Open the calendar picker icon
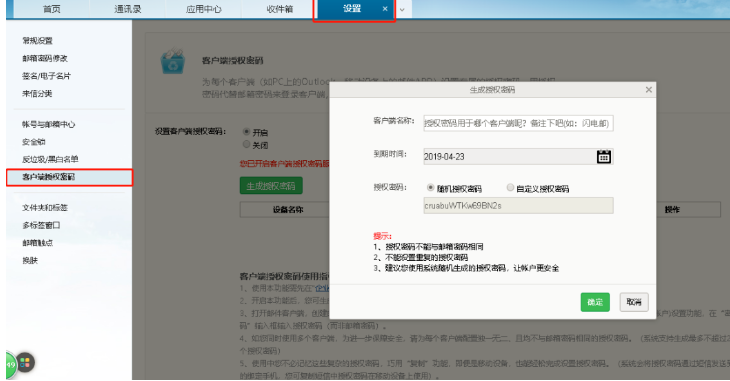Screen dimensions: 730x381 coord(604,156)
